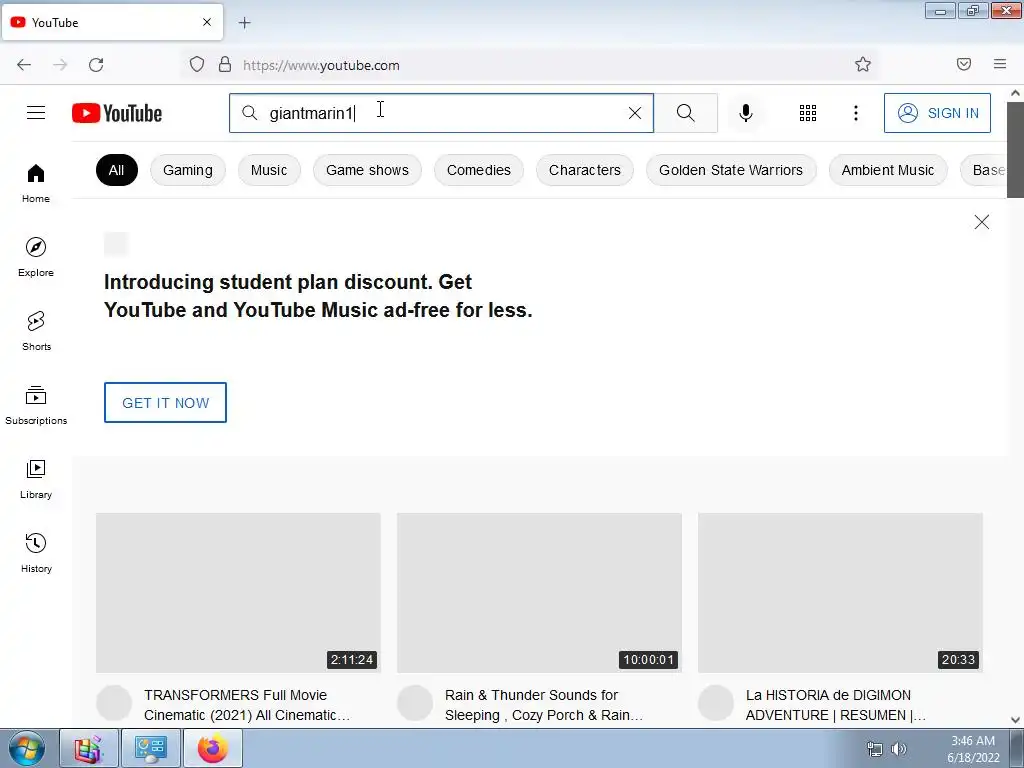The image size is (1024, 768).
Task: Open channel avatar beside Rain & Thunder video
Action: click(415, 703)
